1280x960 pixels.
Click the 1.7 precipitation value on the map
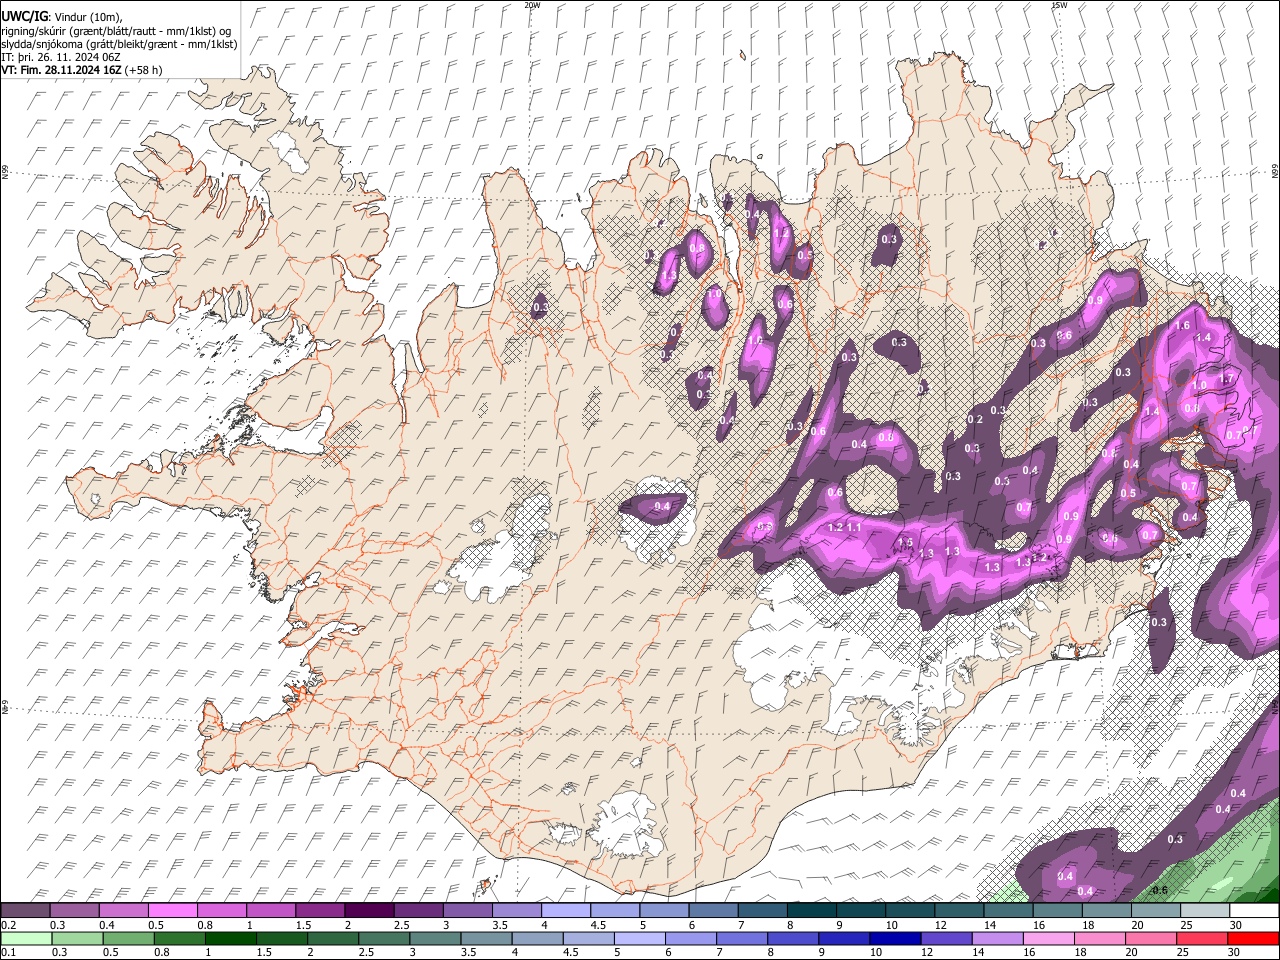tap(1226, 379)
